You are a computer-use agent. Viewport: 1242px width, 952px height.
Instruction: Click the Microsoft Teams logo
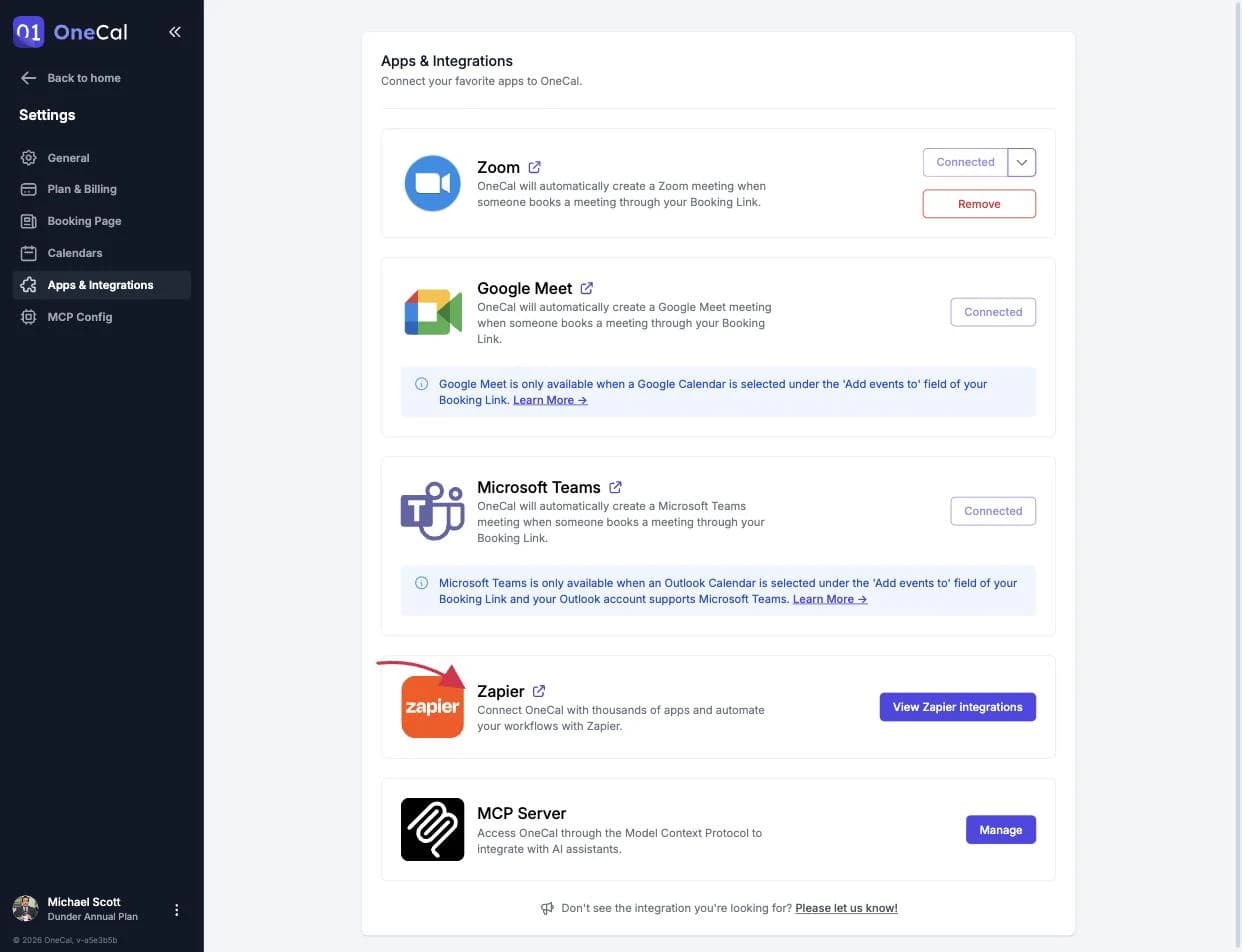(x=433, y=511)
